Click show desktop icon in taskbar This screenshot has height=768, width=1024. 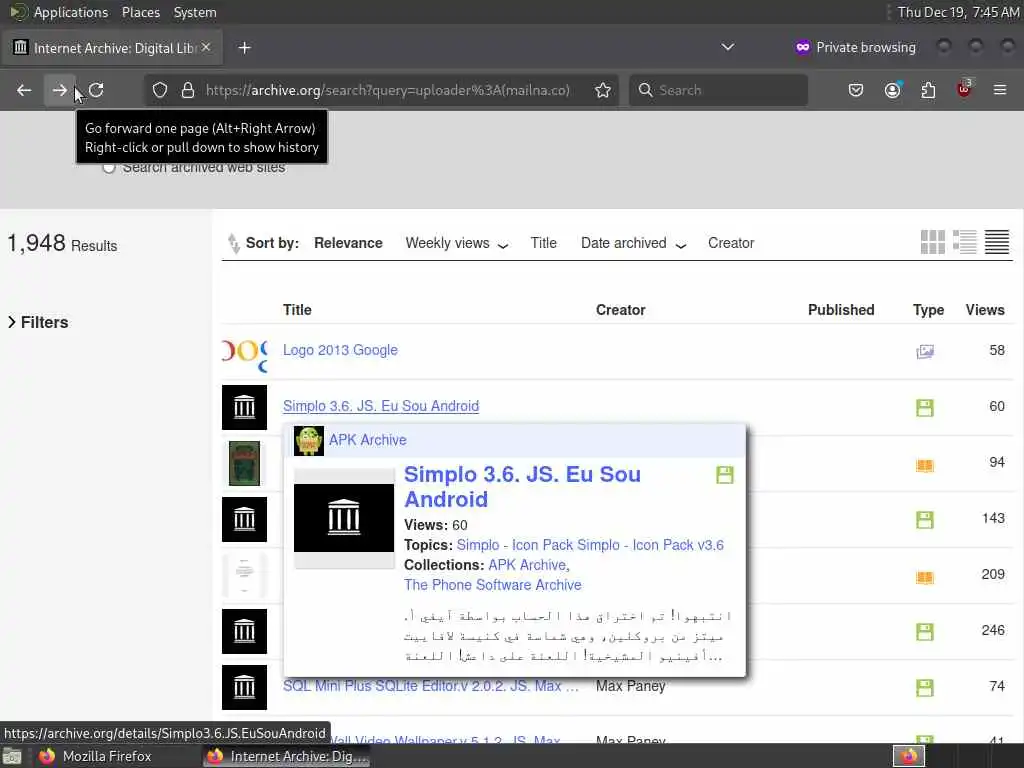click(x=12, y=756)
